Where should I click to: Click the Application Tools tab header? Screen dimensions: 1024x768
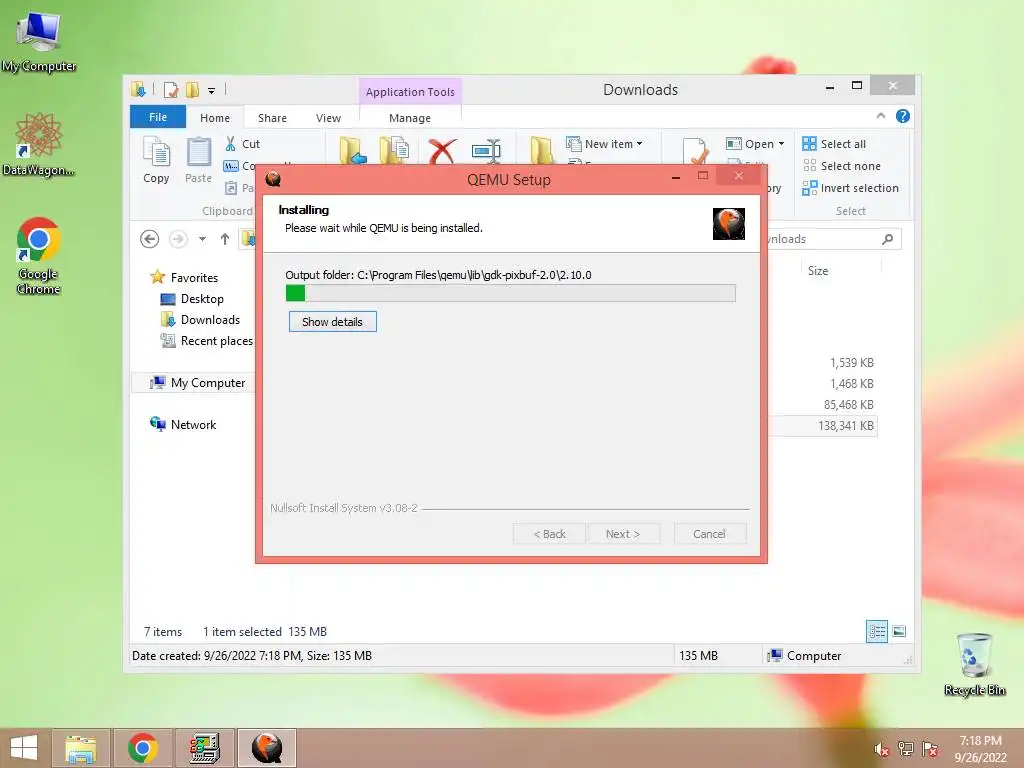click(410, 91)
